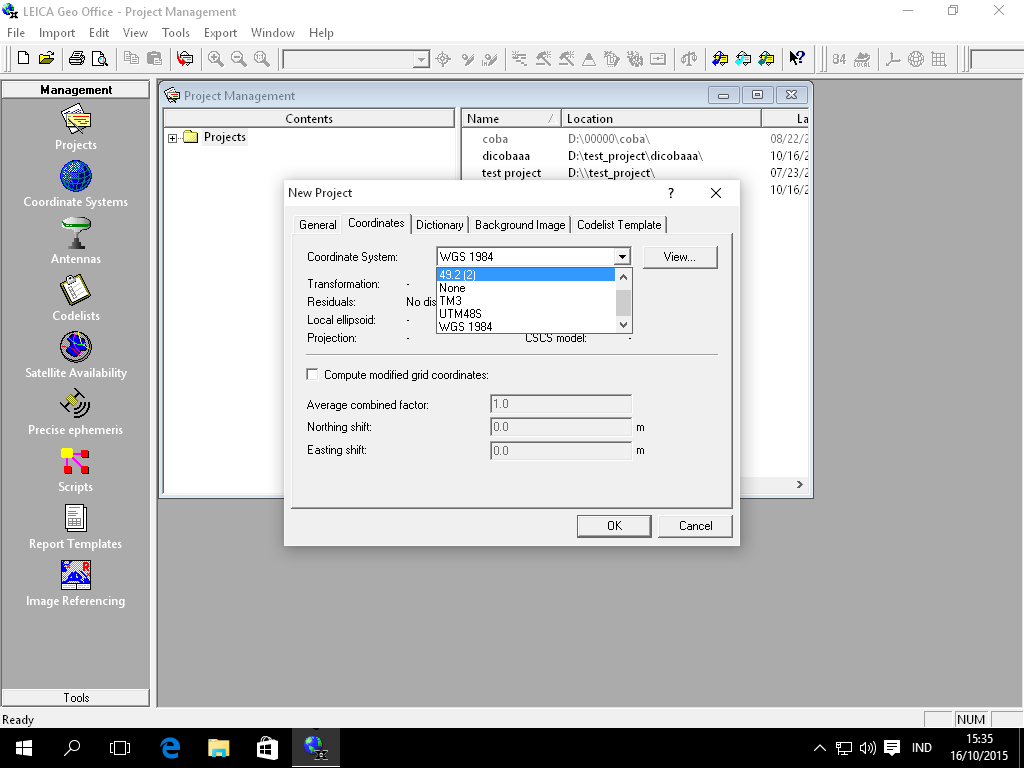Open Scripts in the Management panel
Image resolution: width=1024 pixels, height=768 pixels.
[76, 470]
